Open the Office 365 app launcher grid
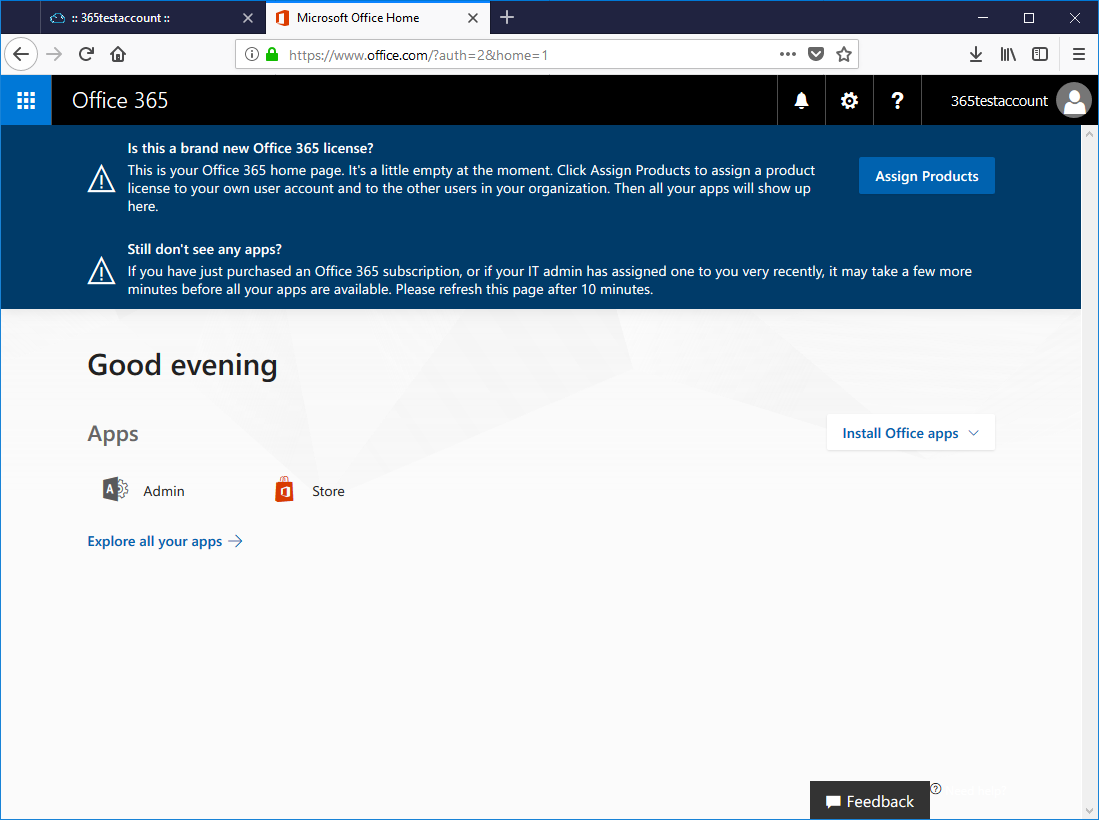The image size is (1099, 820). point(26,100)
